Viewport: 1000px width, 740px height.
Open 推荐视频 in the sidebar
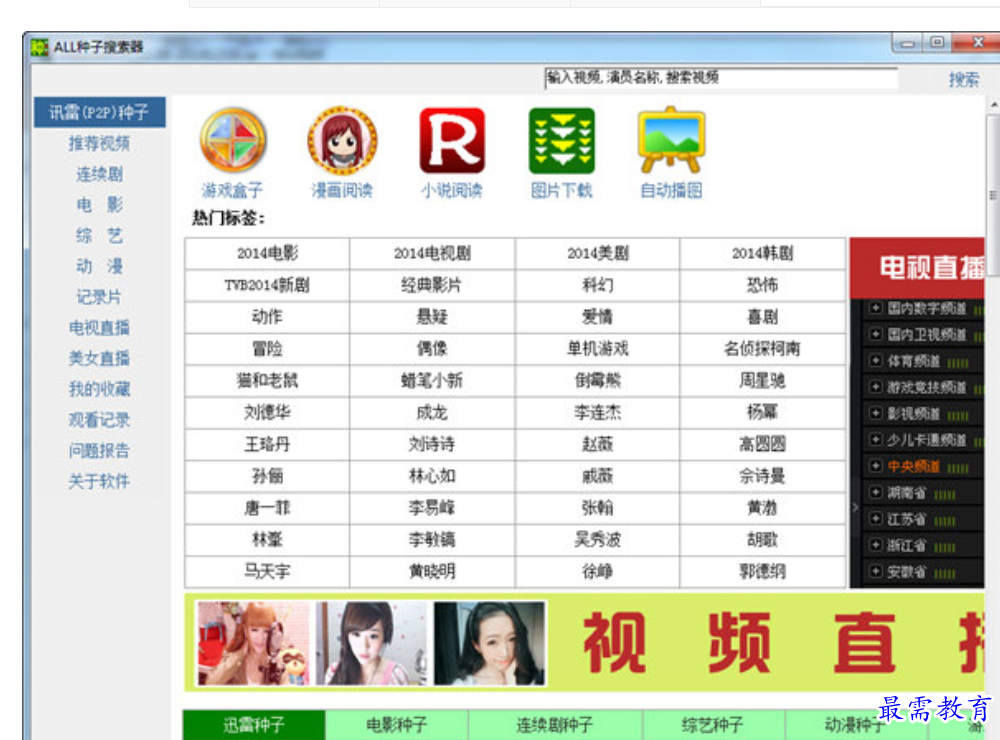click(99, 143)
